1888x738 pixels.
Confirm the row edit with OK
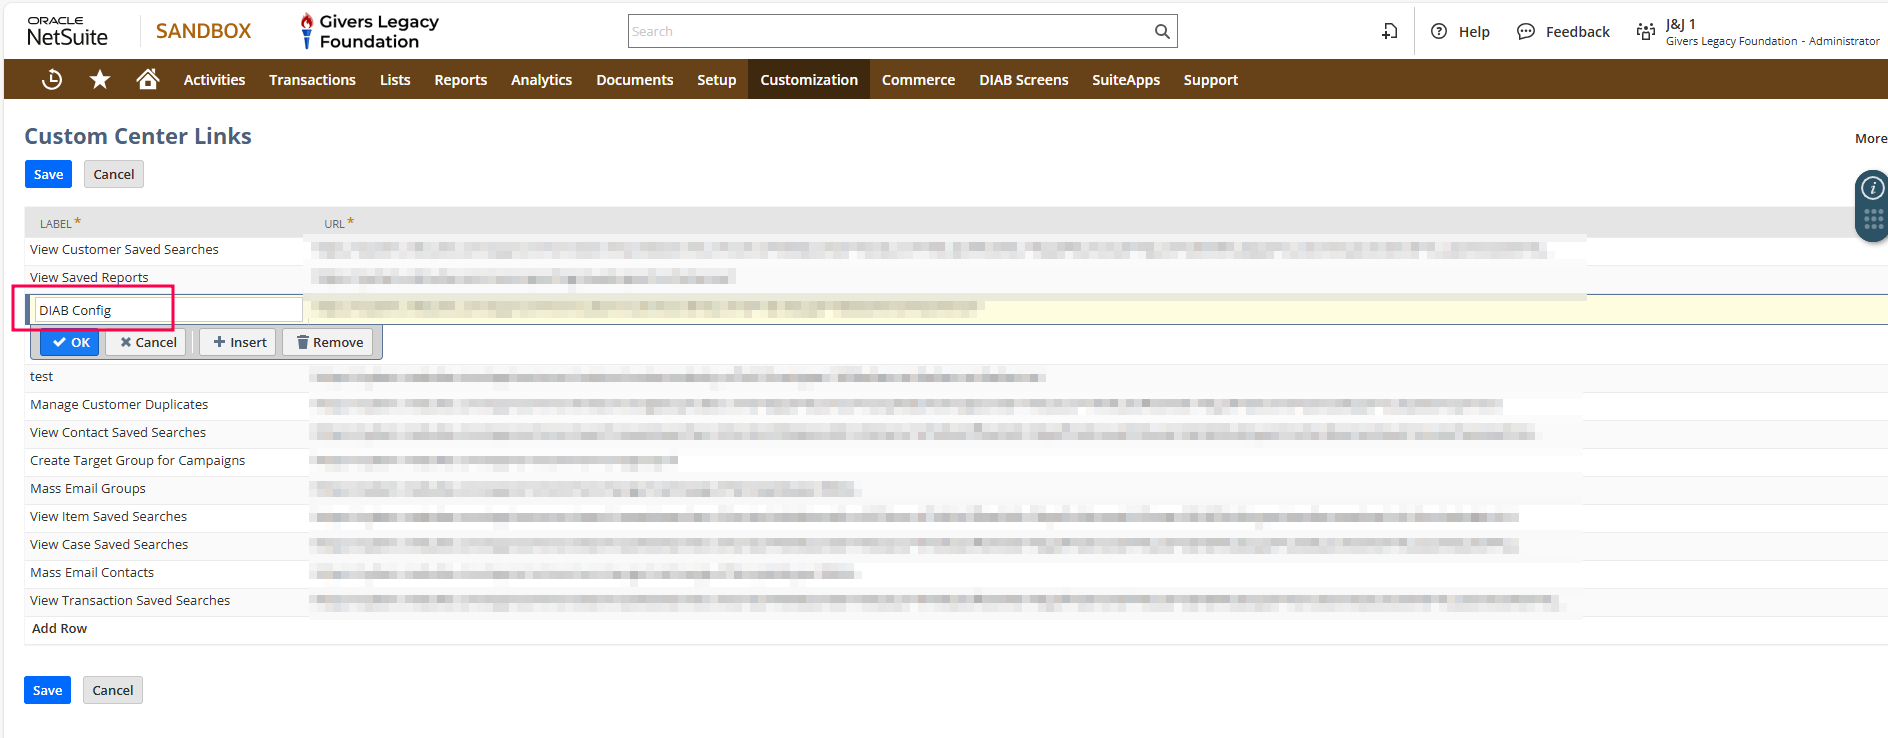pos(70,342)
